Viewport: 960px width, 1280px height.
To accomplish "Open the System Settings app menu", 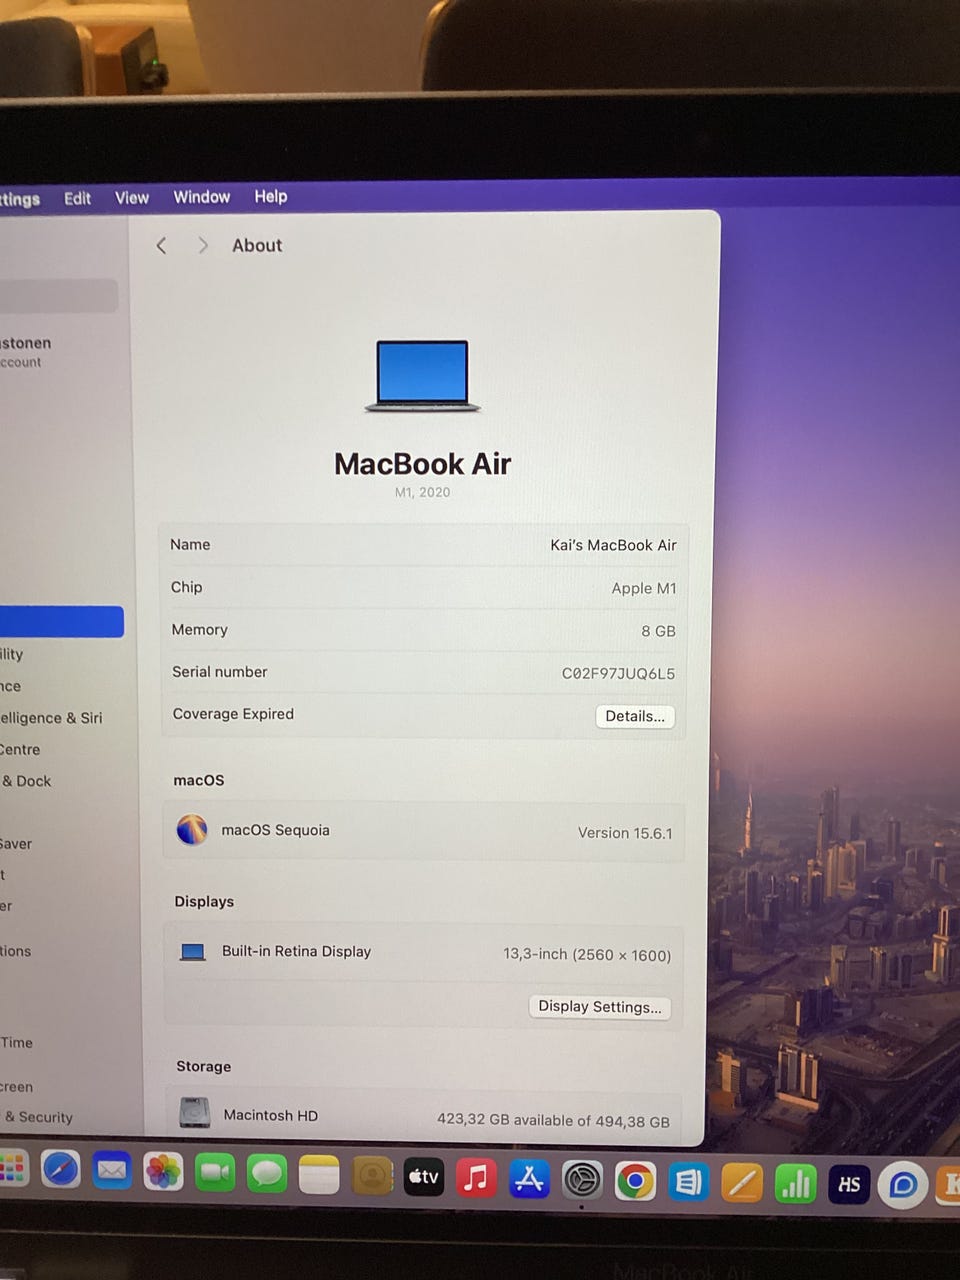I will coord(20,199).
